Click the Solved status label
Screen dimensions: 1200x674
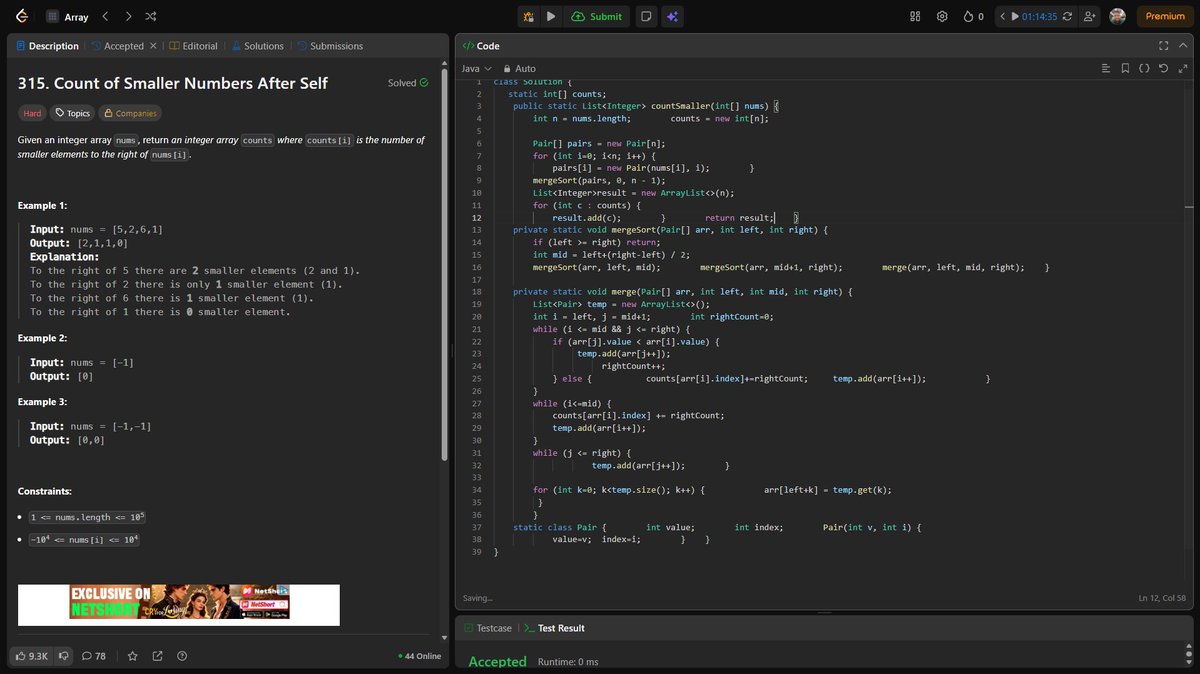coord(408,83)
